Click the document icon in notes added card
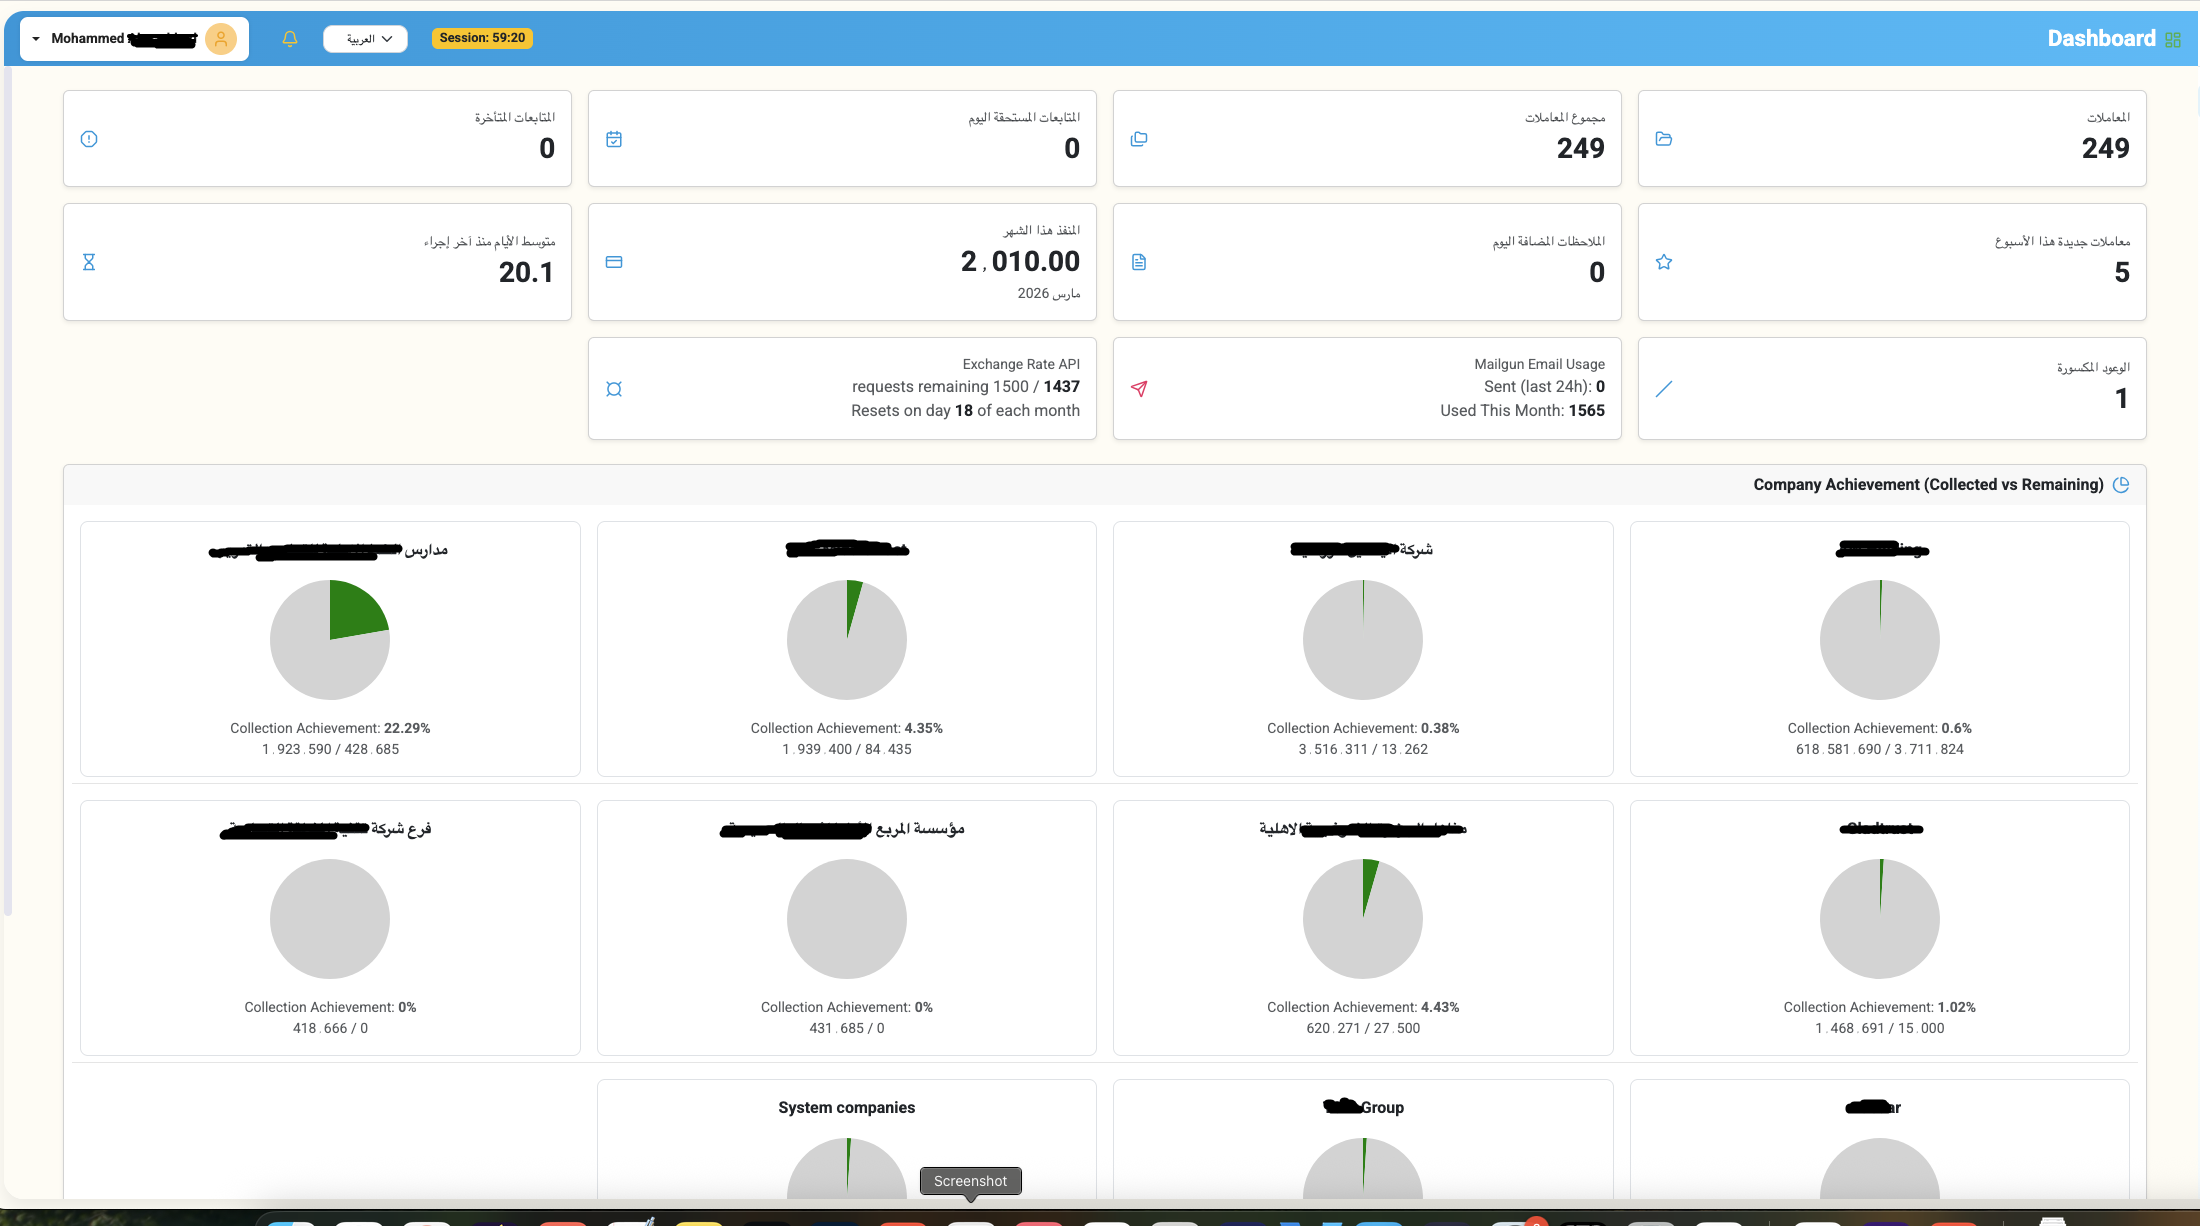The image size is (2200, 1226). 1139,262
